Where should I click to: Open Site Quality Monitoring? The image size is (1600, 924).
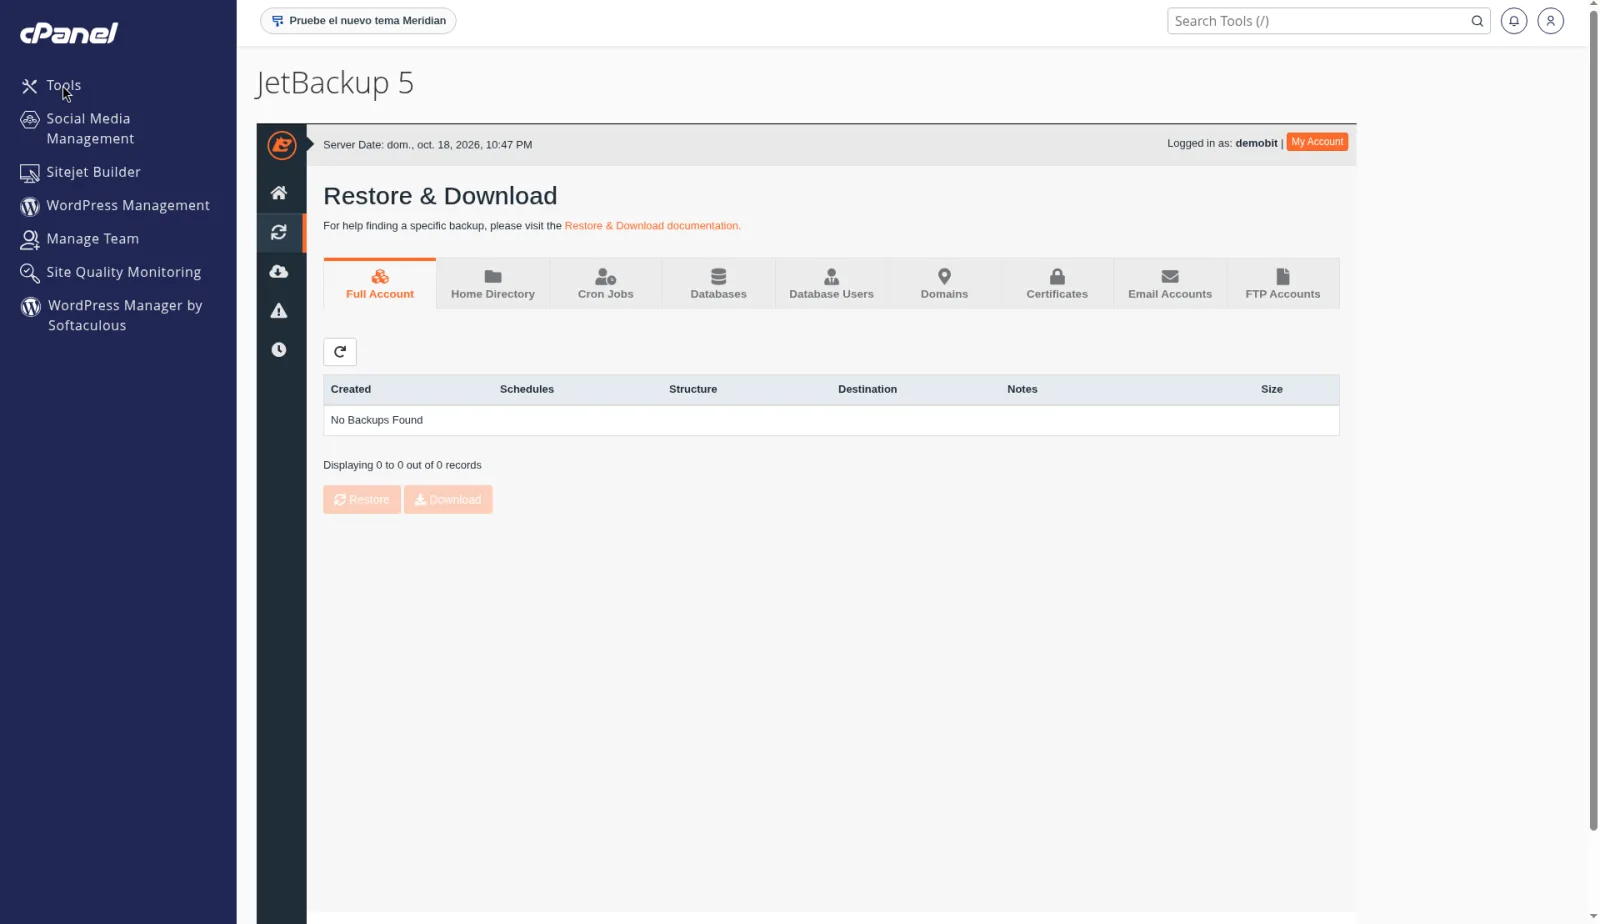[x=111, y=272]
